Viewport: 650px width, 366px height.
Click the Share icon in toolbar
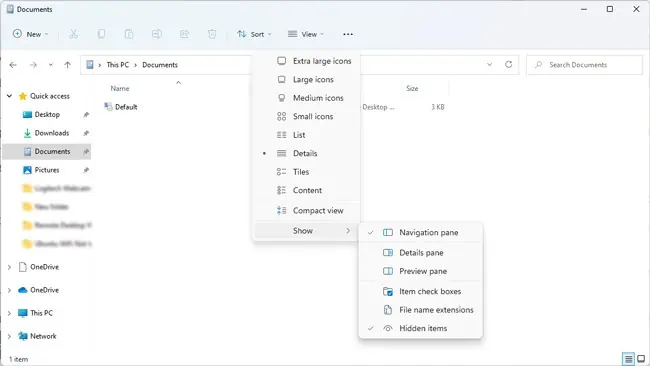[x=184, y=34]
